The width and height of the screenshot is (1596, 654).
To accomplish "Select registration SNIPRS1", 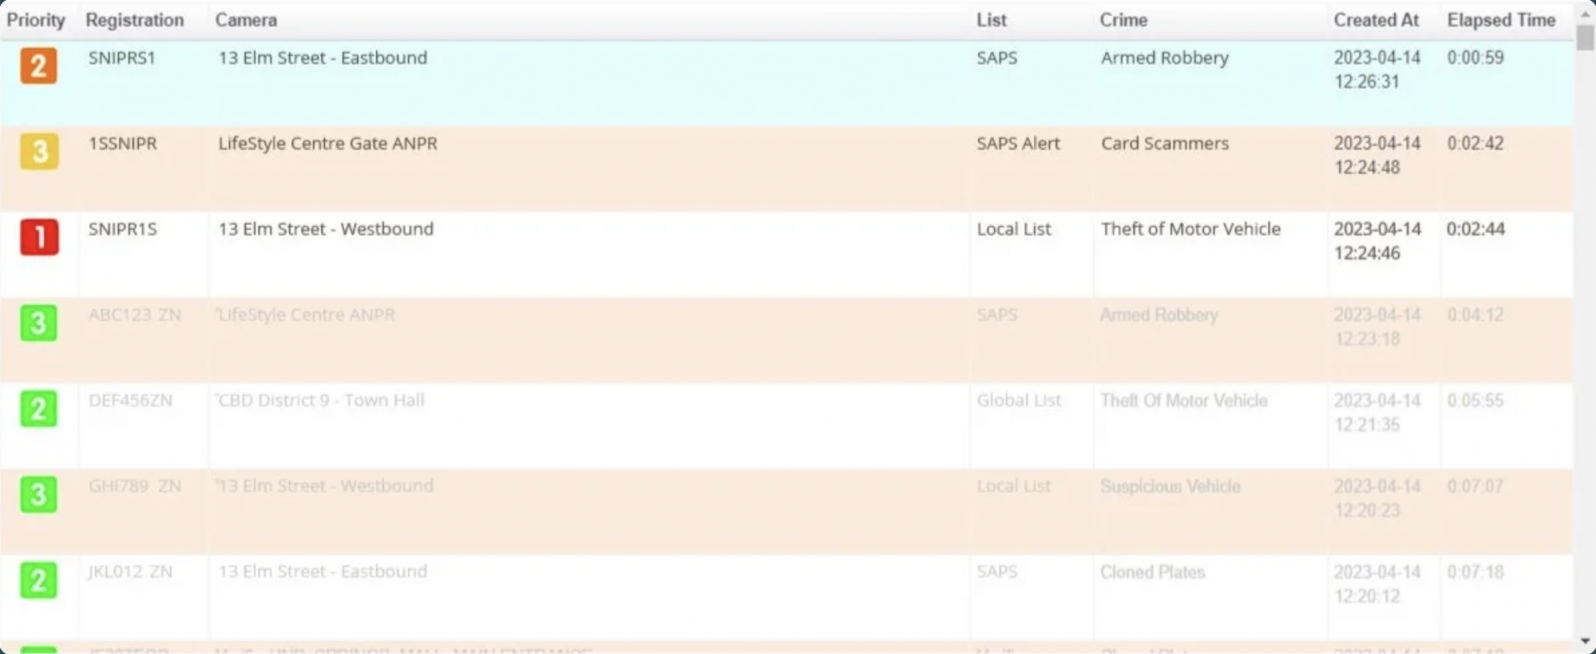I will pyautogui.click(x=122, y=58).
